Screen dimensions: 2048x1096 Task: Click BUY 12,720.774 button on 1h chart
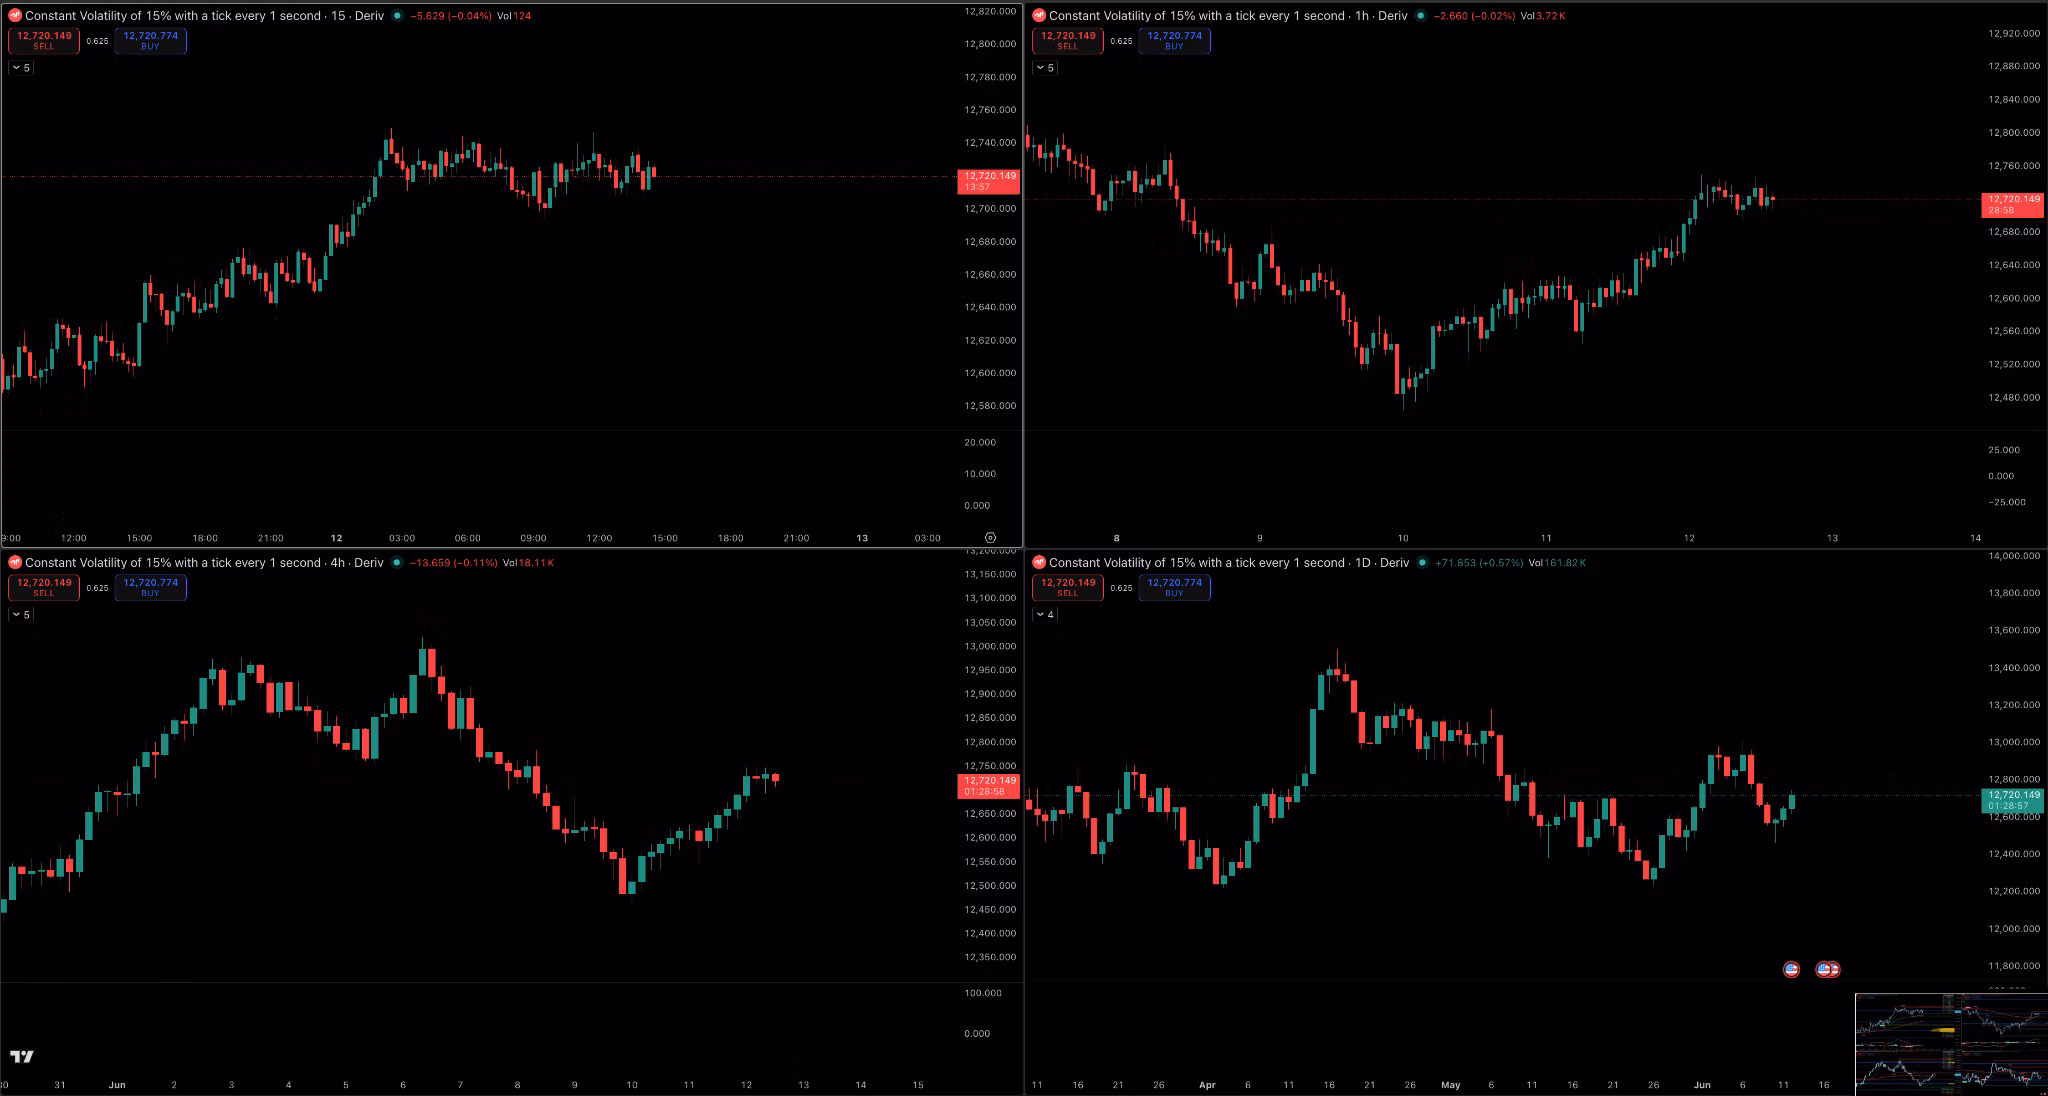1174,40
